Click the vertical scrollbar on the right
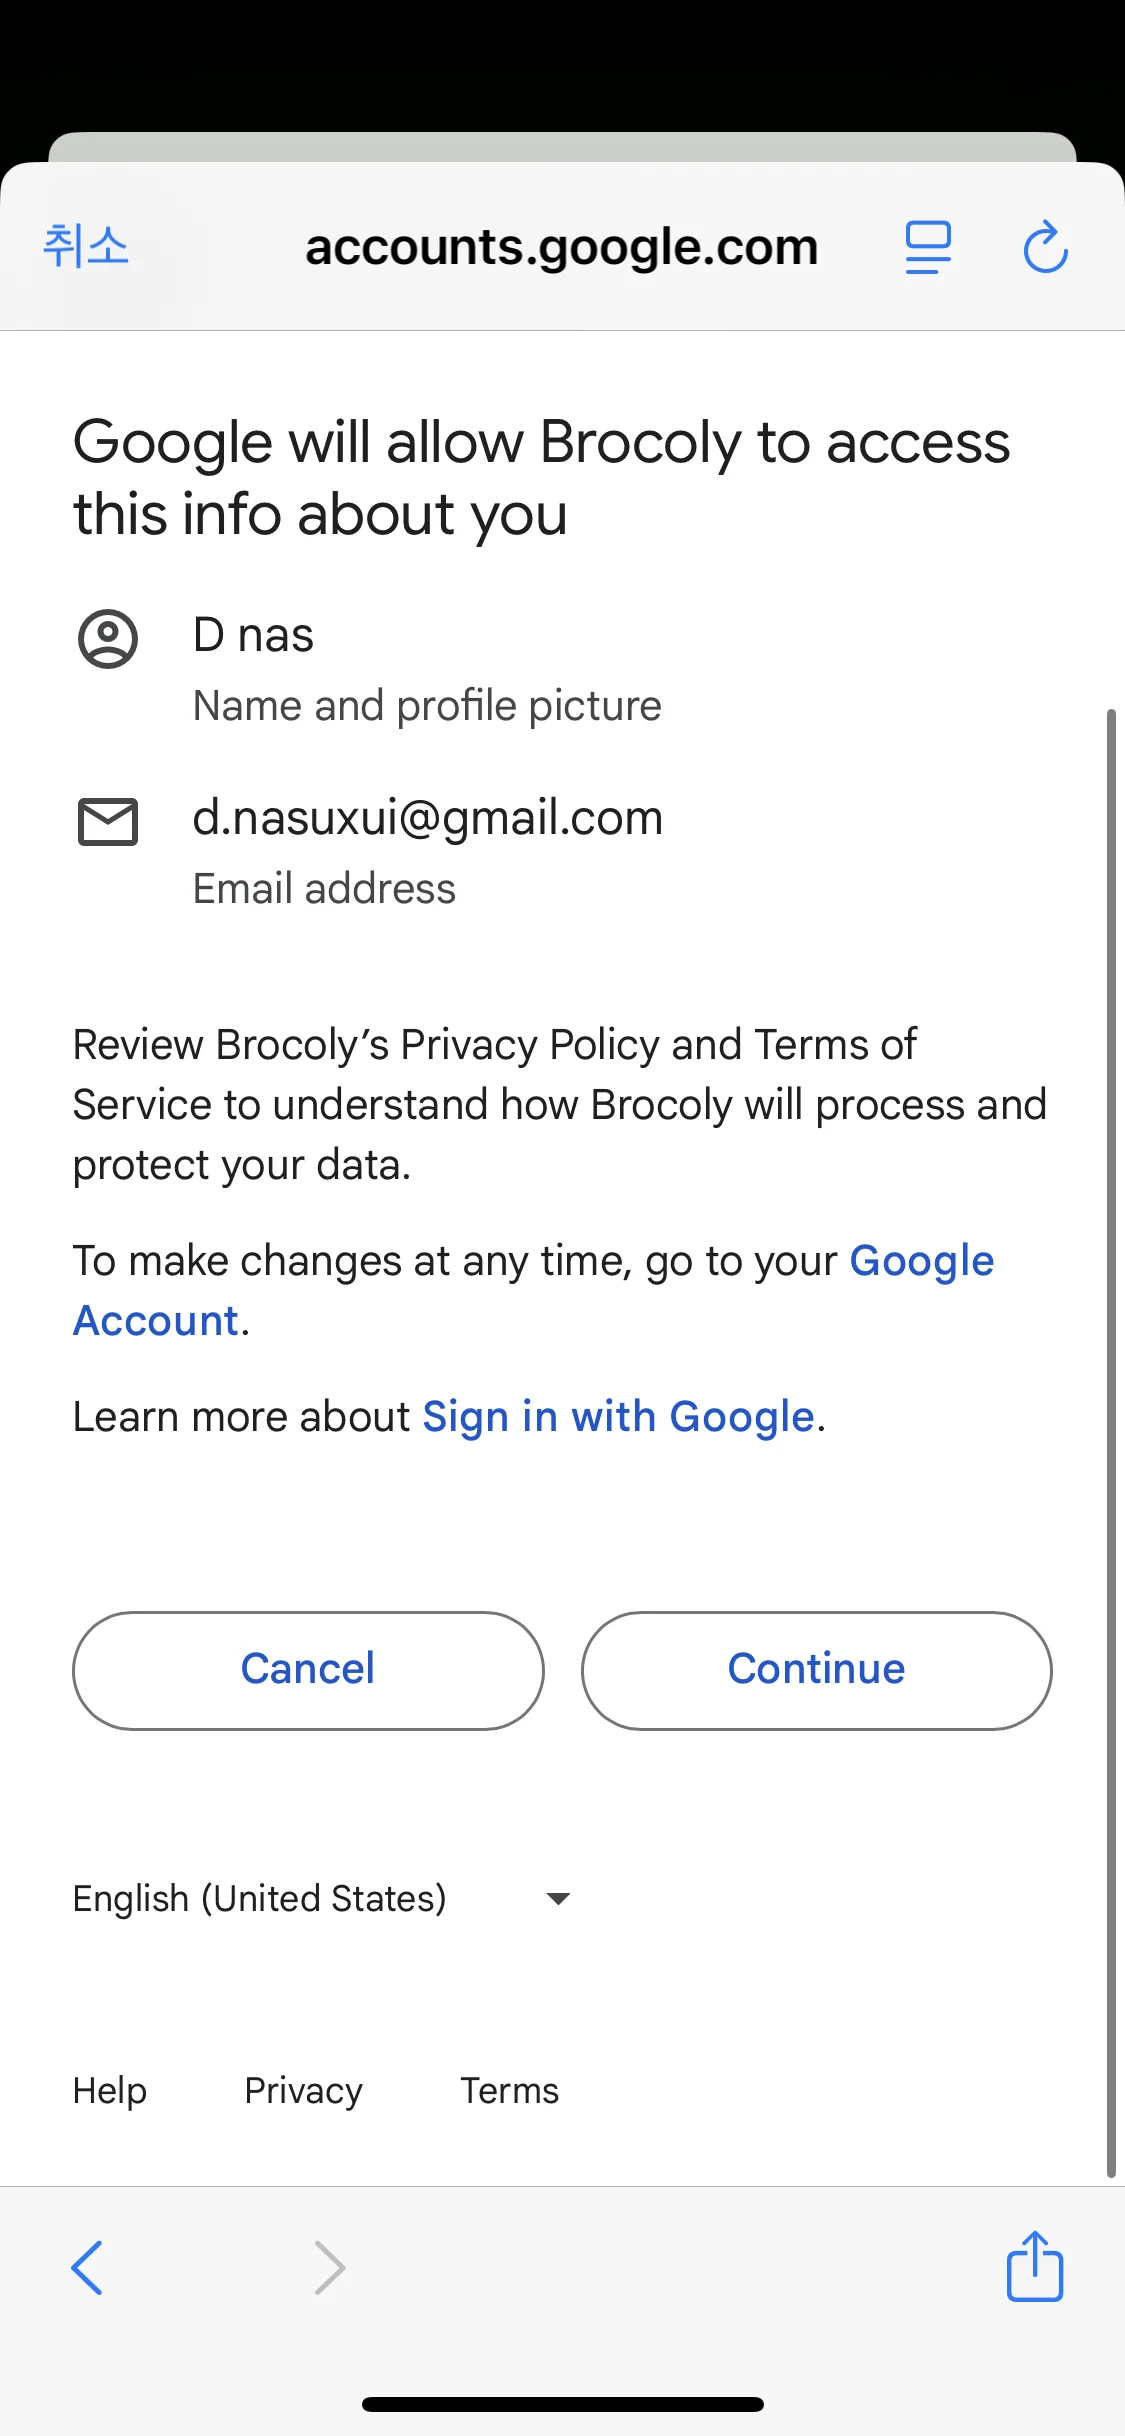The image size is (1125, 2436). coord(1110,1440)
